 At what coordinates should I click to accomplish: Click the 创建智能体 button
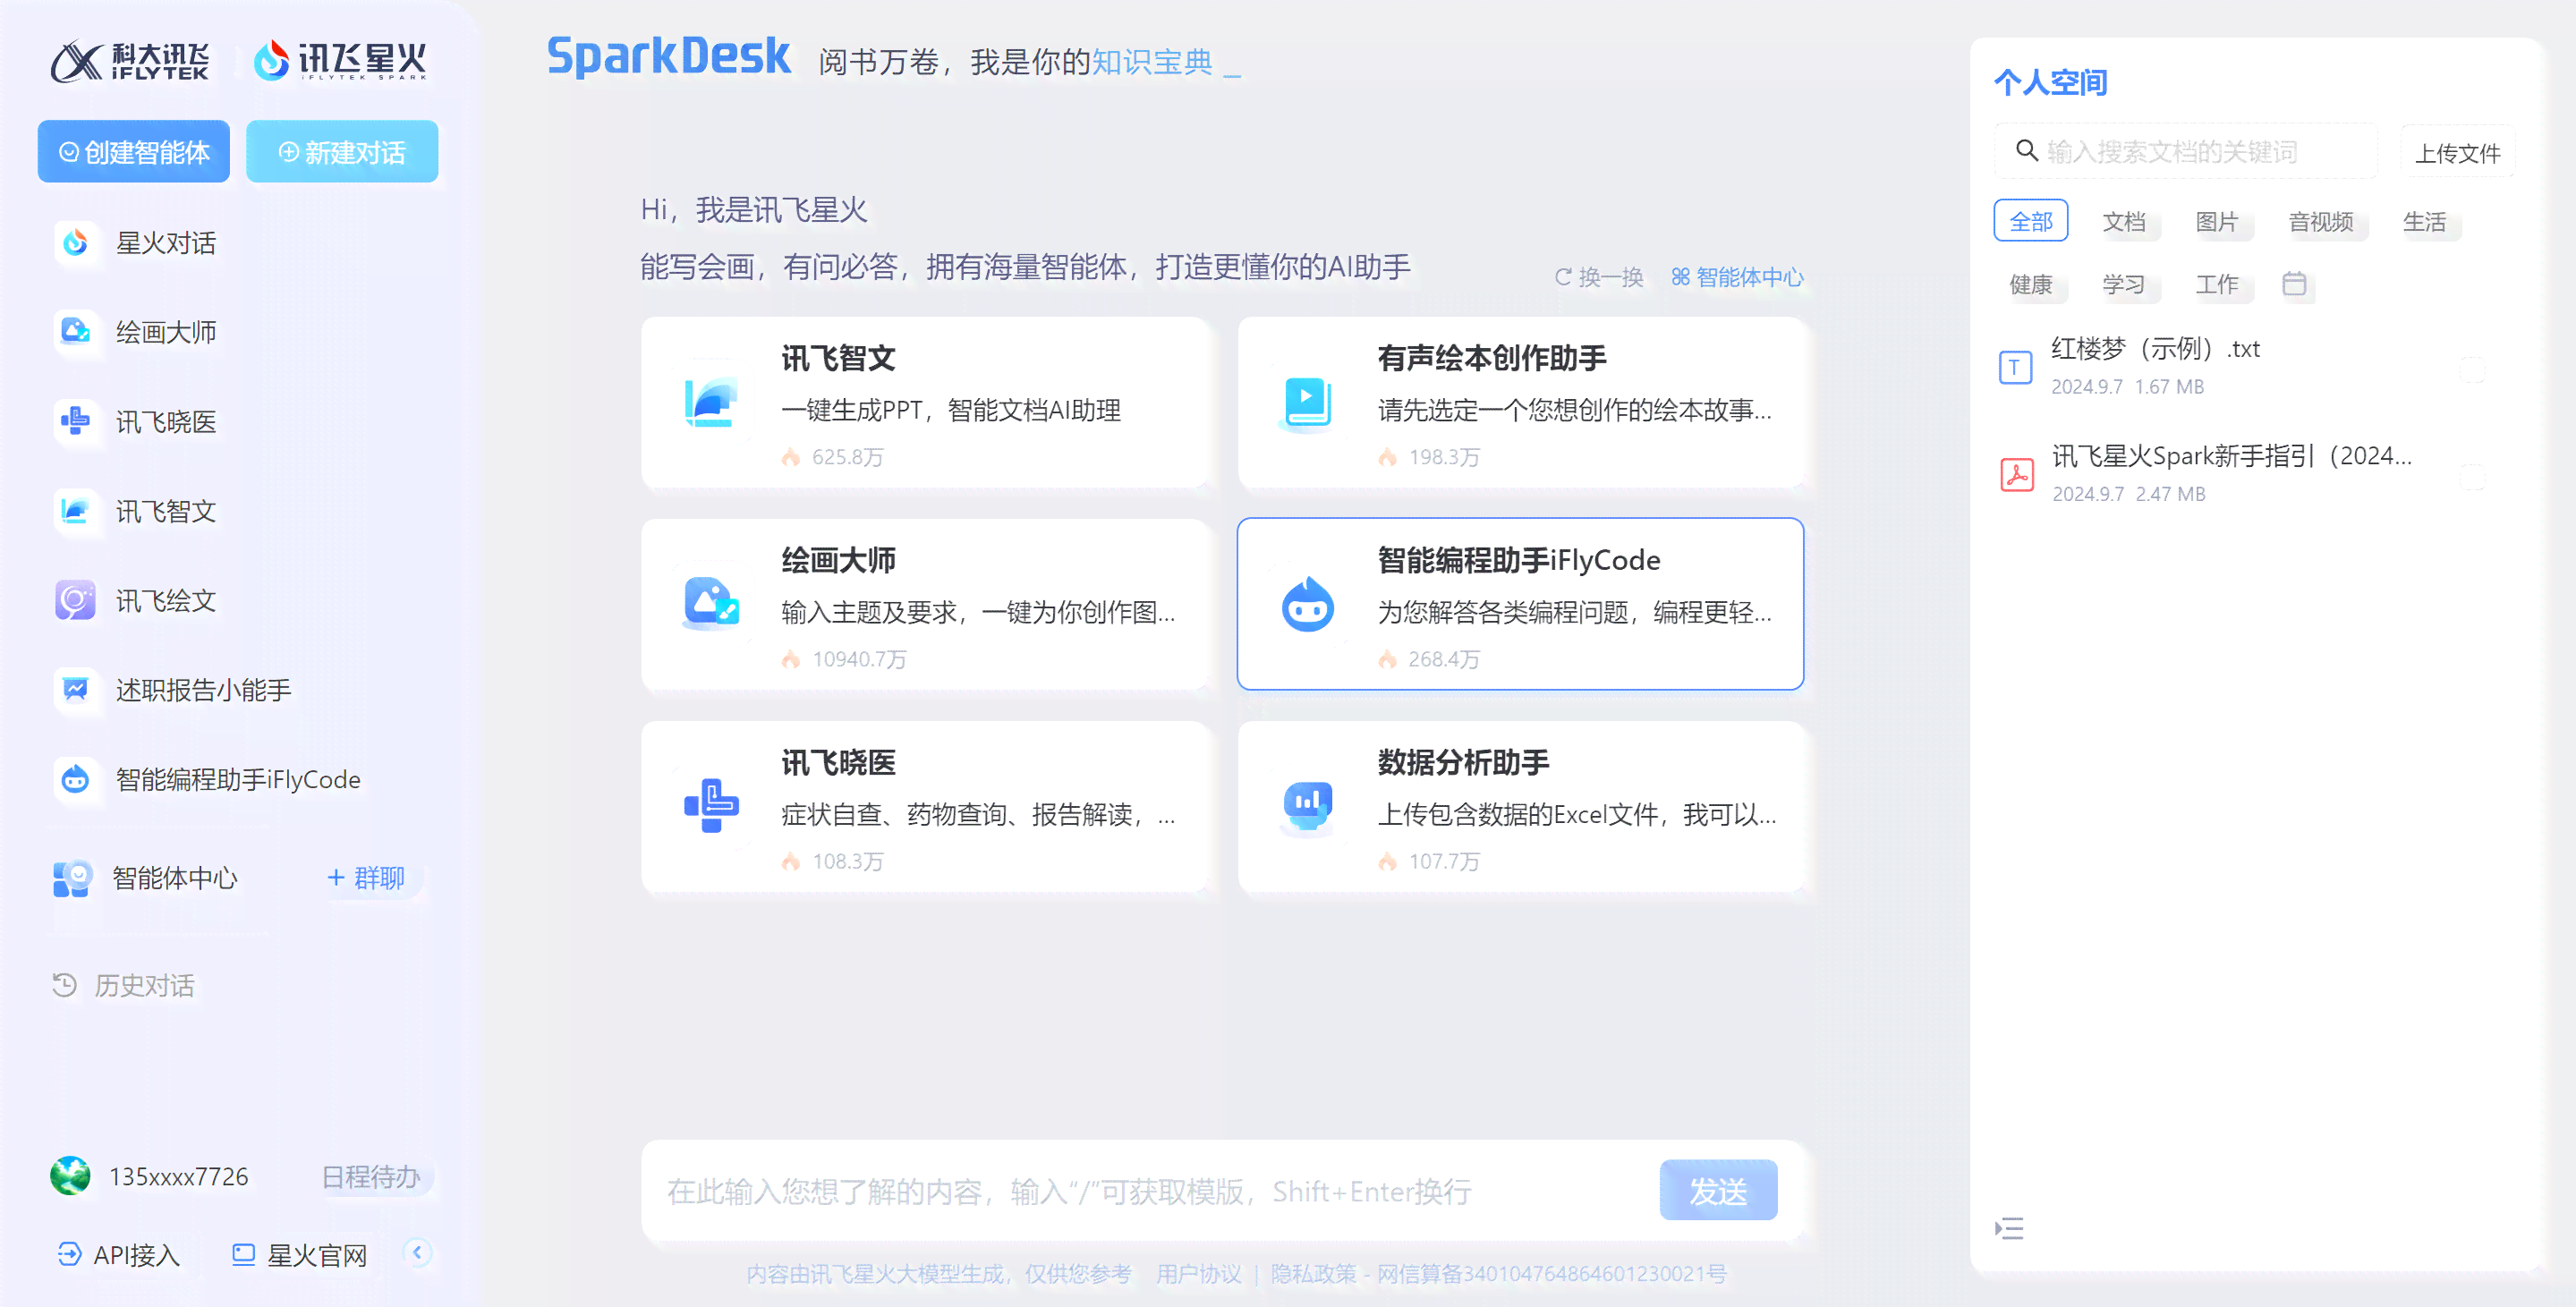point(134,152)
